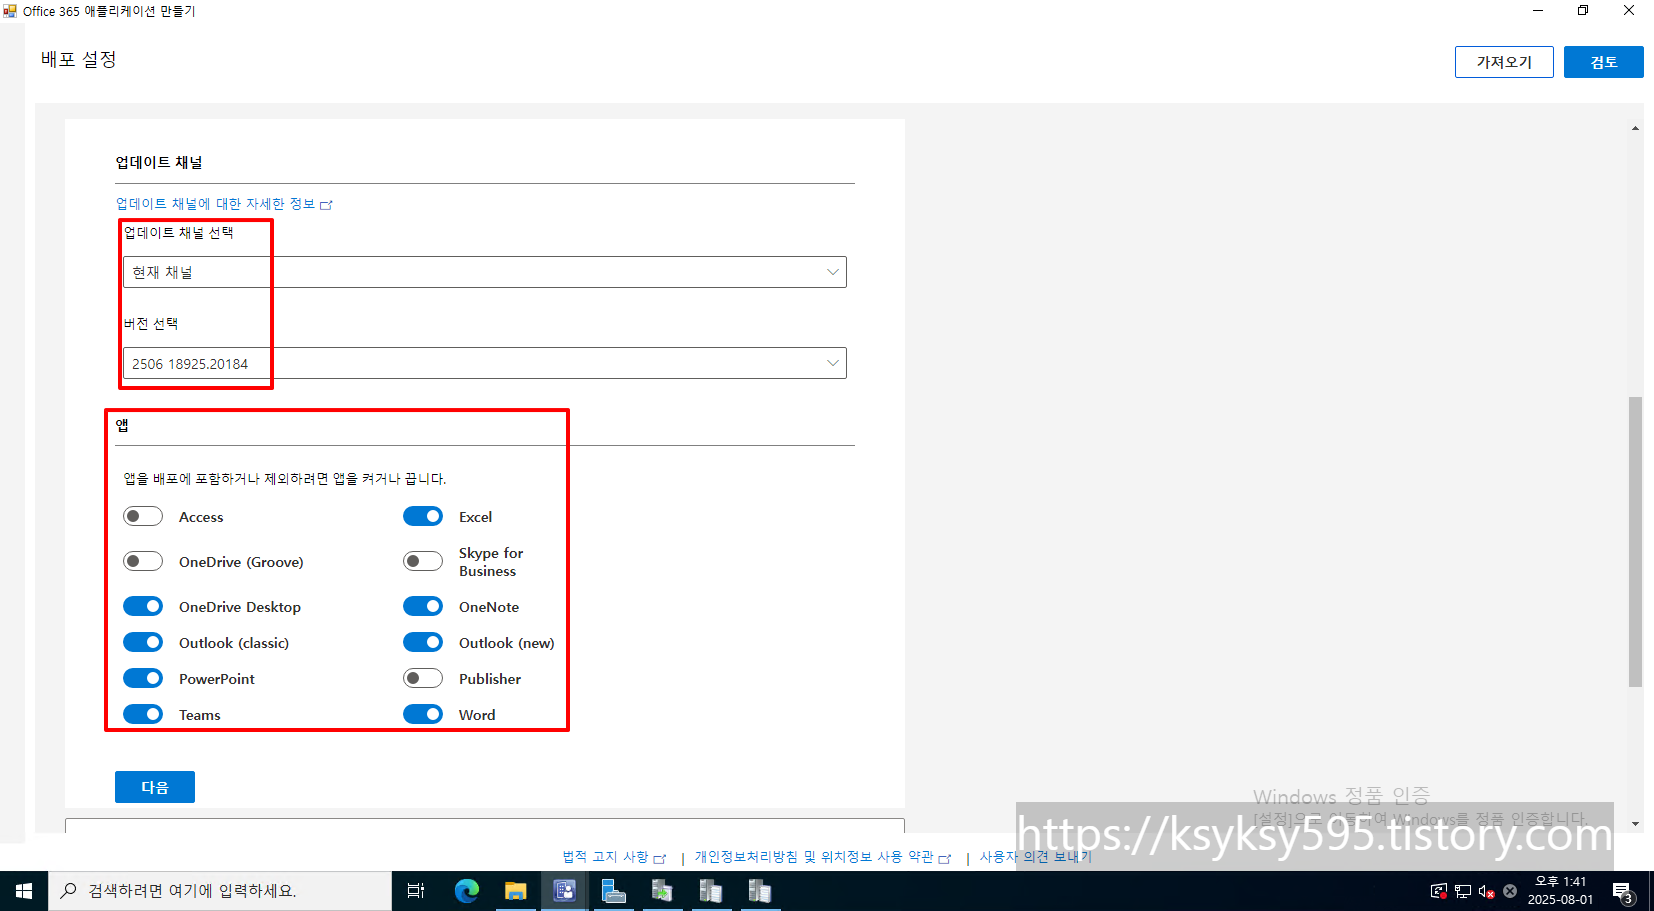1654x911 pixels.
Task: Expand the version dropdown showing 2506 18925.20184
Action: point(485,363)
